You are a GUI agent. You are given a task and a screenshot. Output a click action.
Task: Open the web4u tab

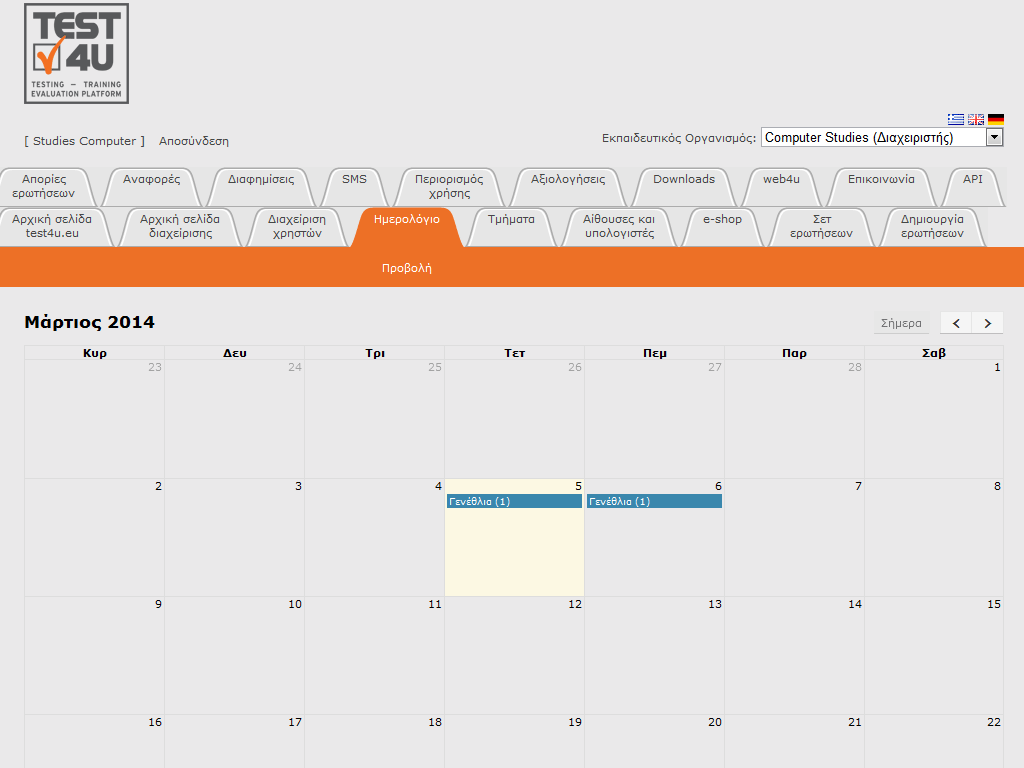pos(781,186)
